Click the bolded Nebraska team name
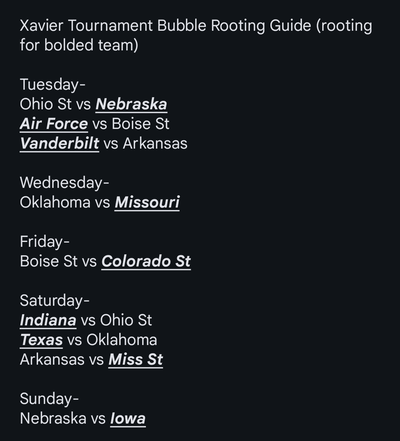 pyautogui.click(x=131, y=104)
